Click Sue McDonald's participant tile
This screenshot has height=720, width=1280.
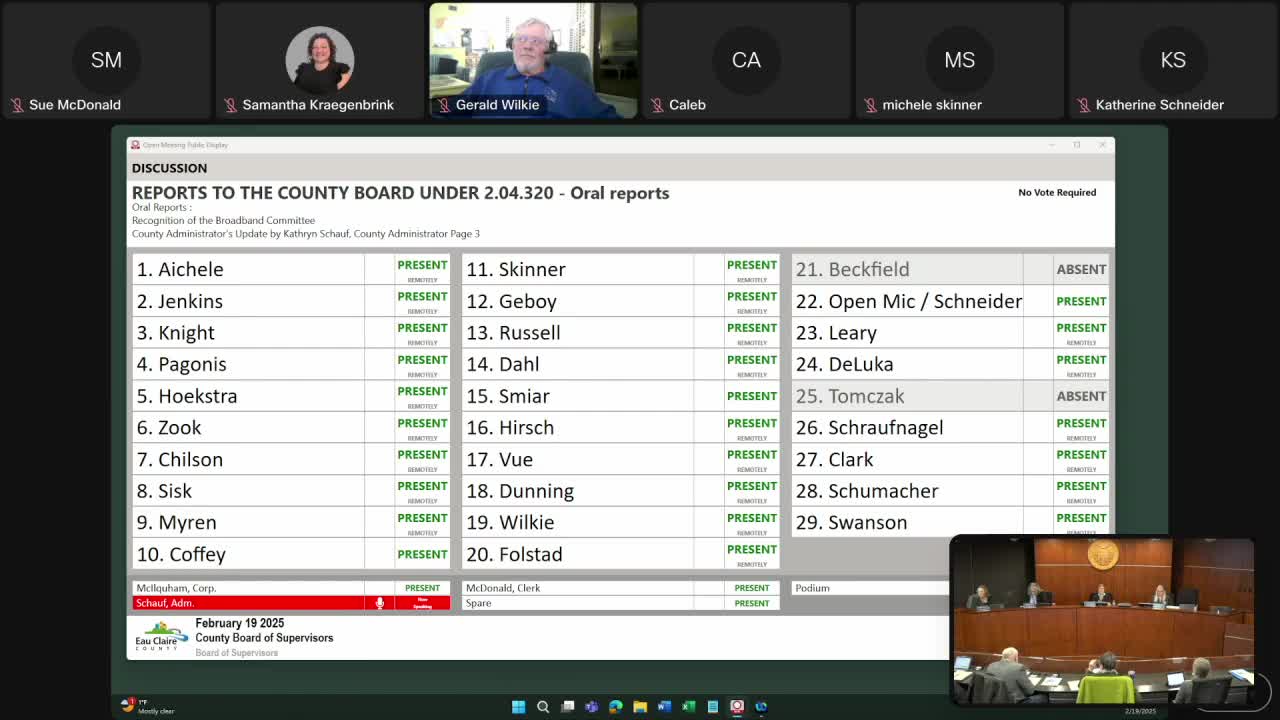click(x=106, y=61)
